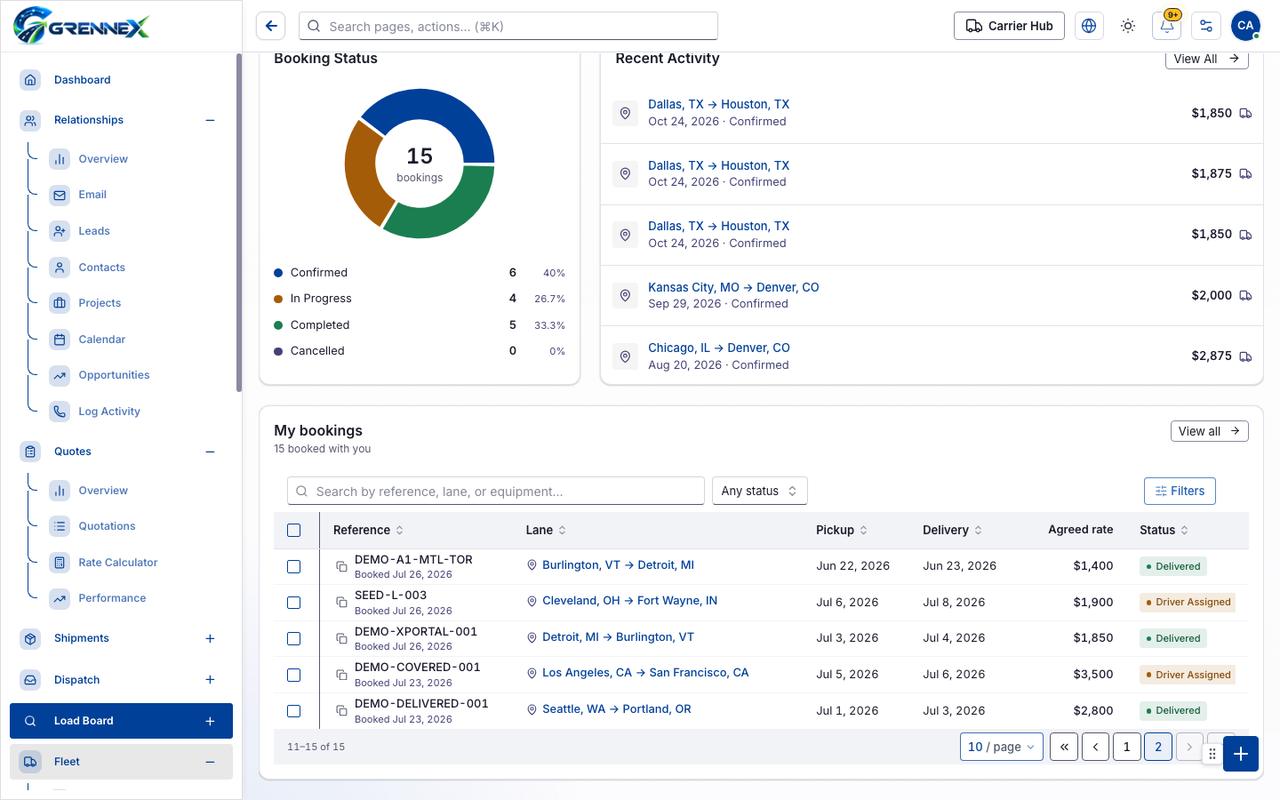Open the Filters button

(x=1180, y=491)
